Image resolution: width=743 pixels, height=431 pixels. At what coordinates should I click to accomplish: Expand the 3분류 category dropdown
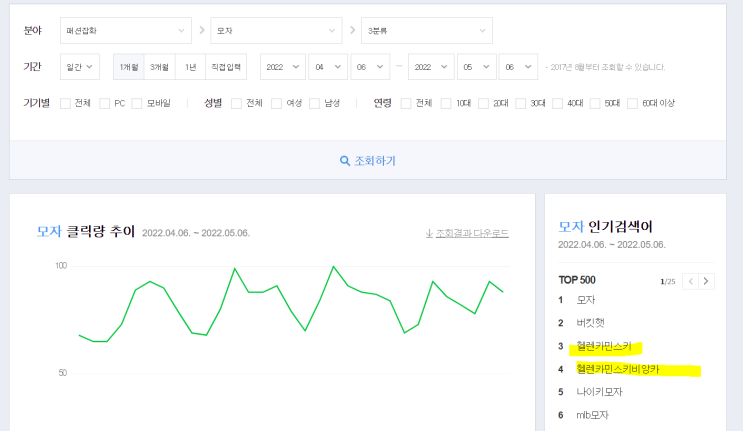pyautogui.click(x=427, y=30)
